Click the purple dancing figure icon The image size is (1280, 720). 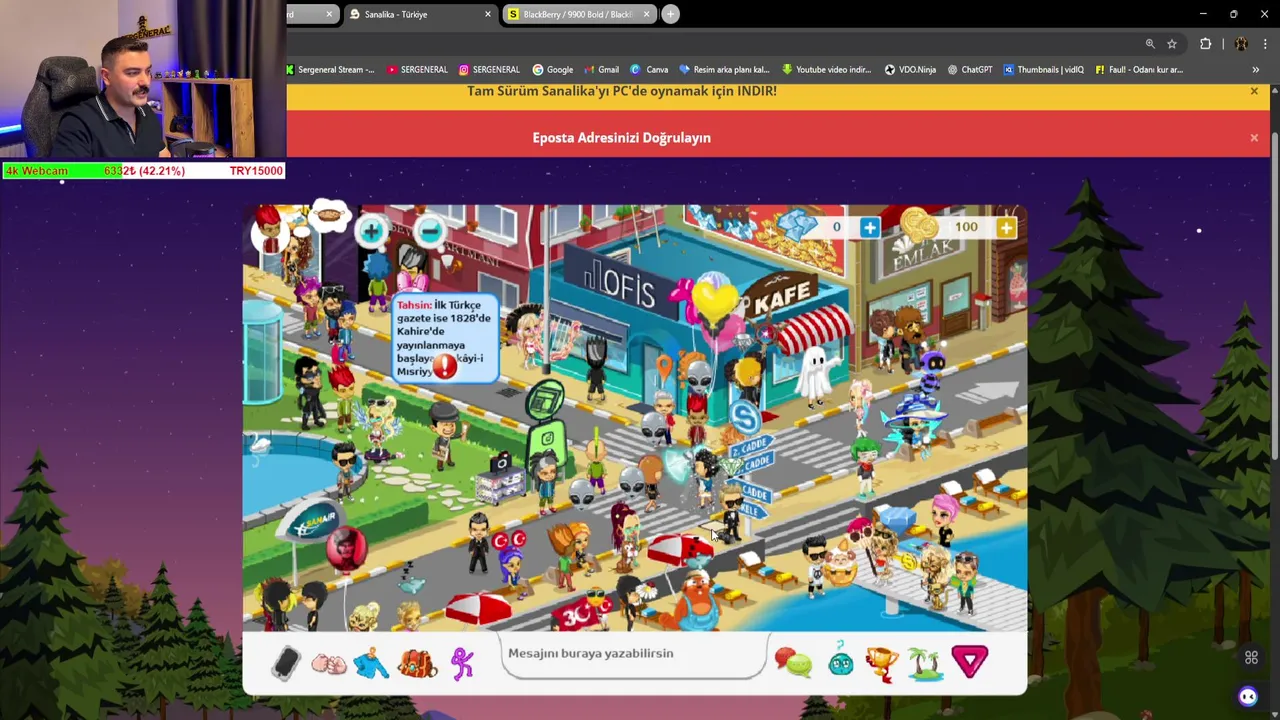click(462, 663)
